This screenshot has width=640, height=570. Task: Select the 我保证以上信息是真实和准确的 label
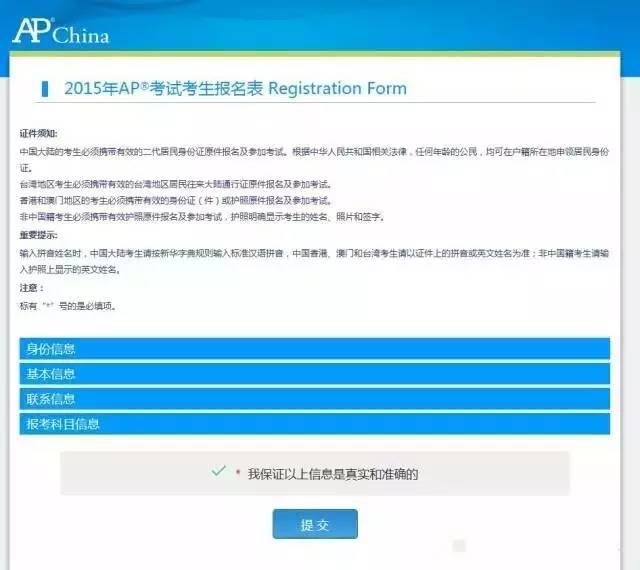pyautogui.click(x=332, y=474)
